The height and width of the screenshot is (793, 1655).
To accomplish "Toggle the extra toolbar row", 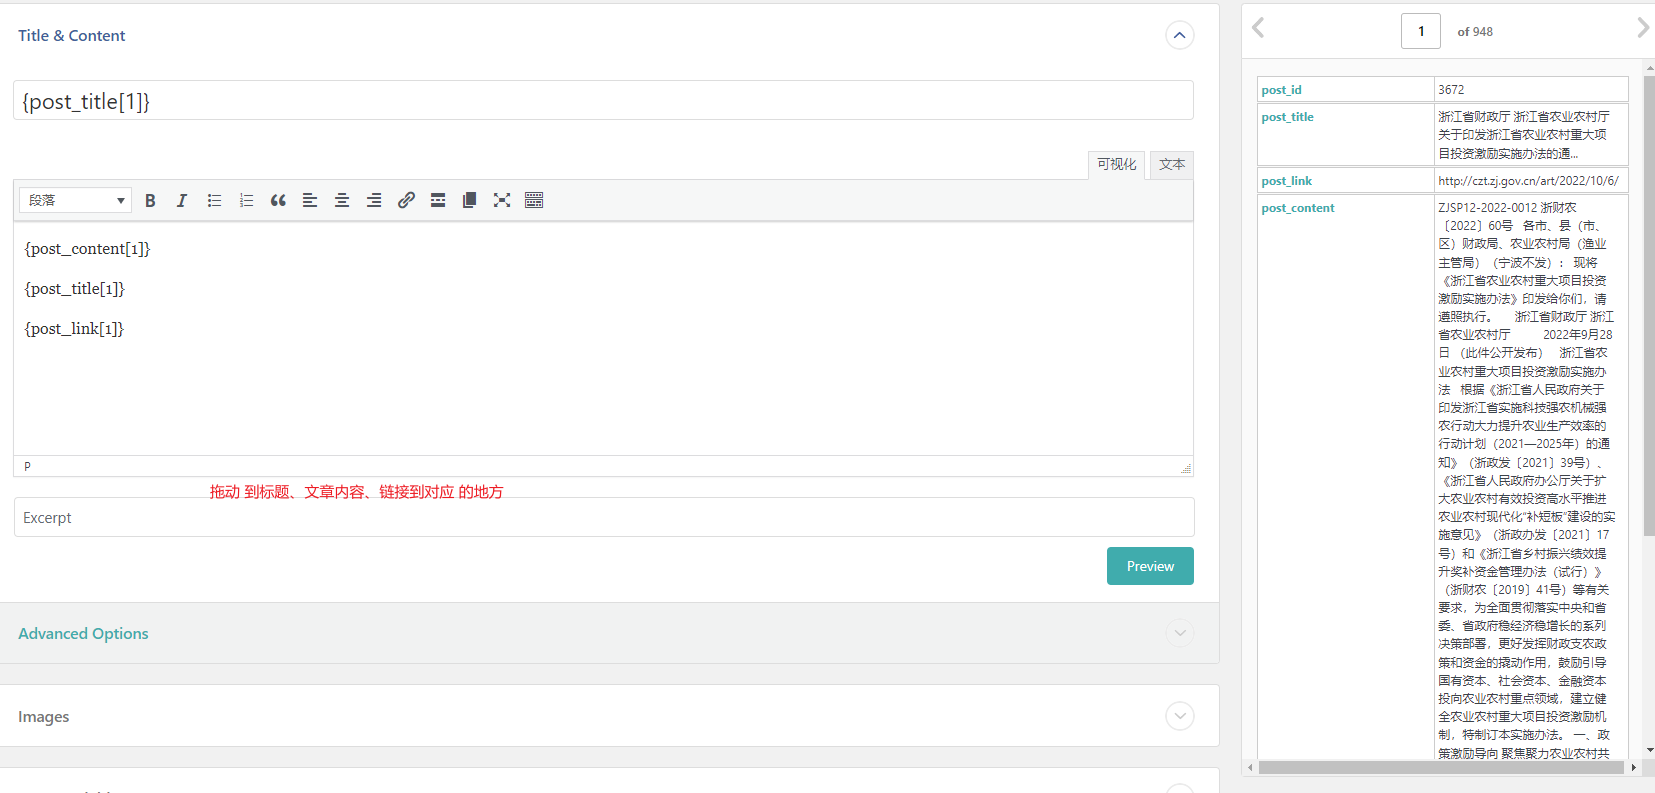I will [x=534, y=201].
